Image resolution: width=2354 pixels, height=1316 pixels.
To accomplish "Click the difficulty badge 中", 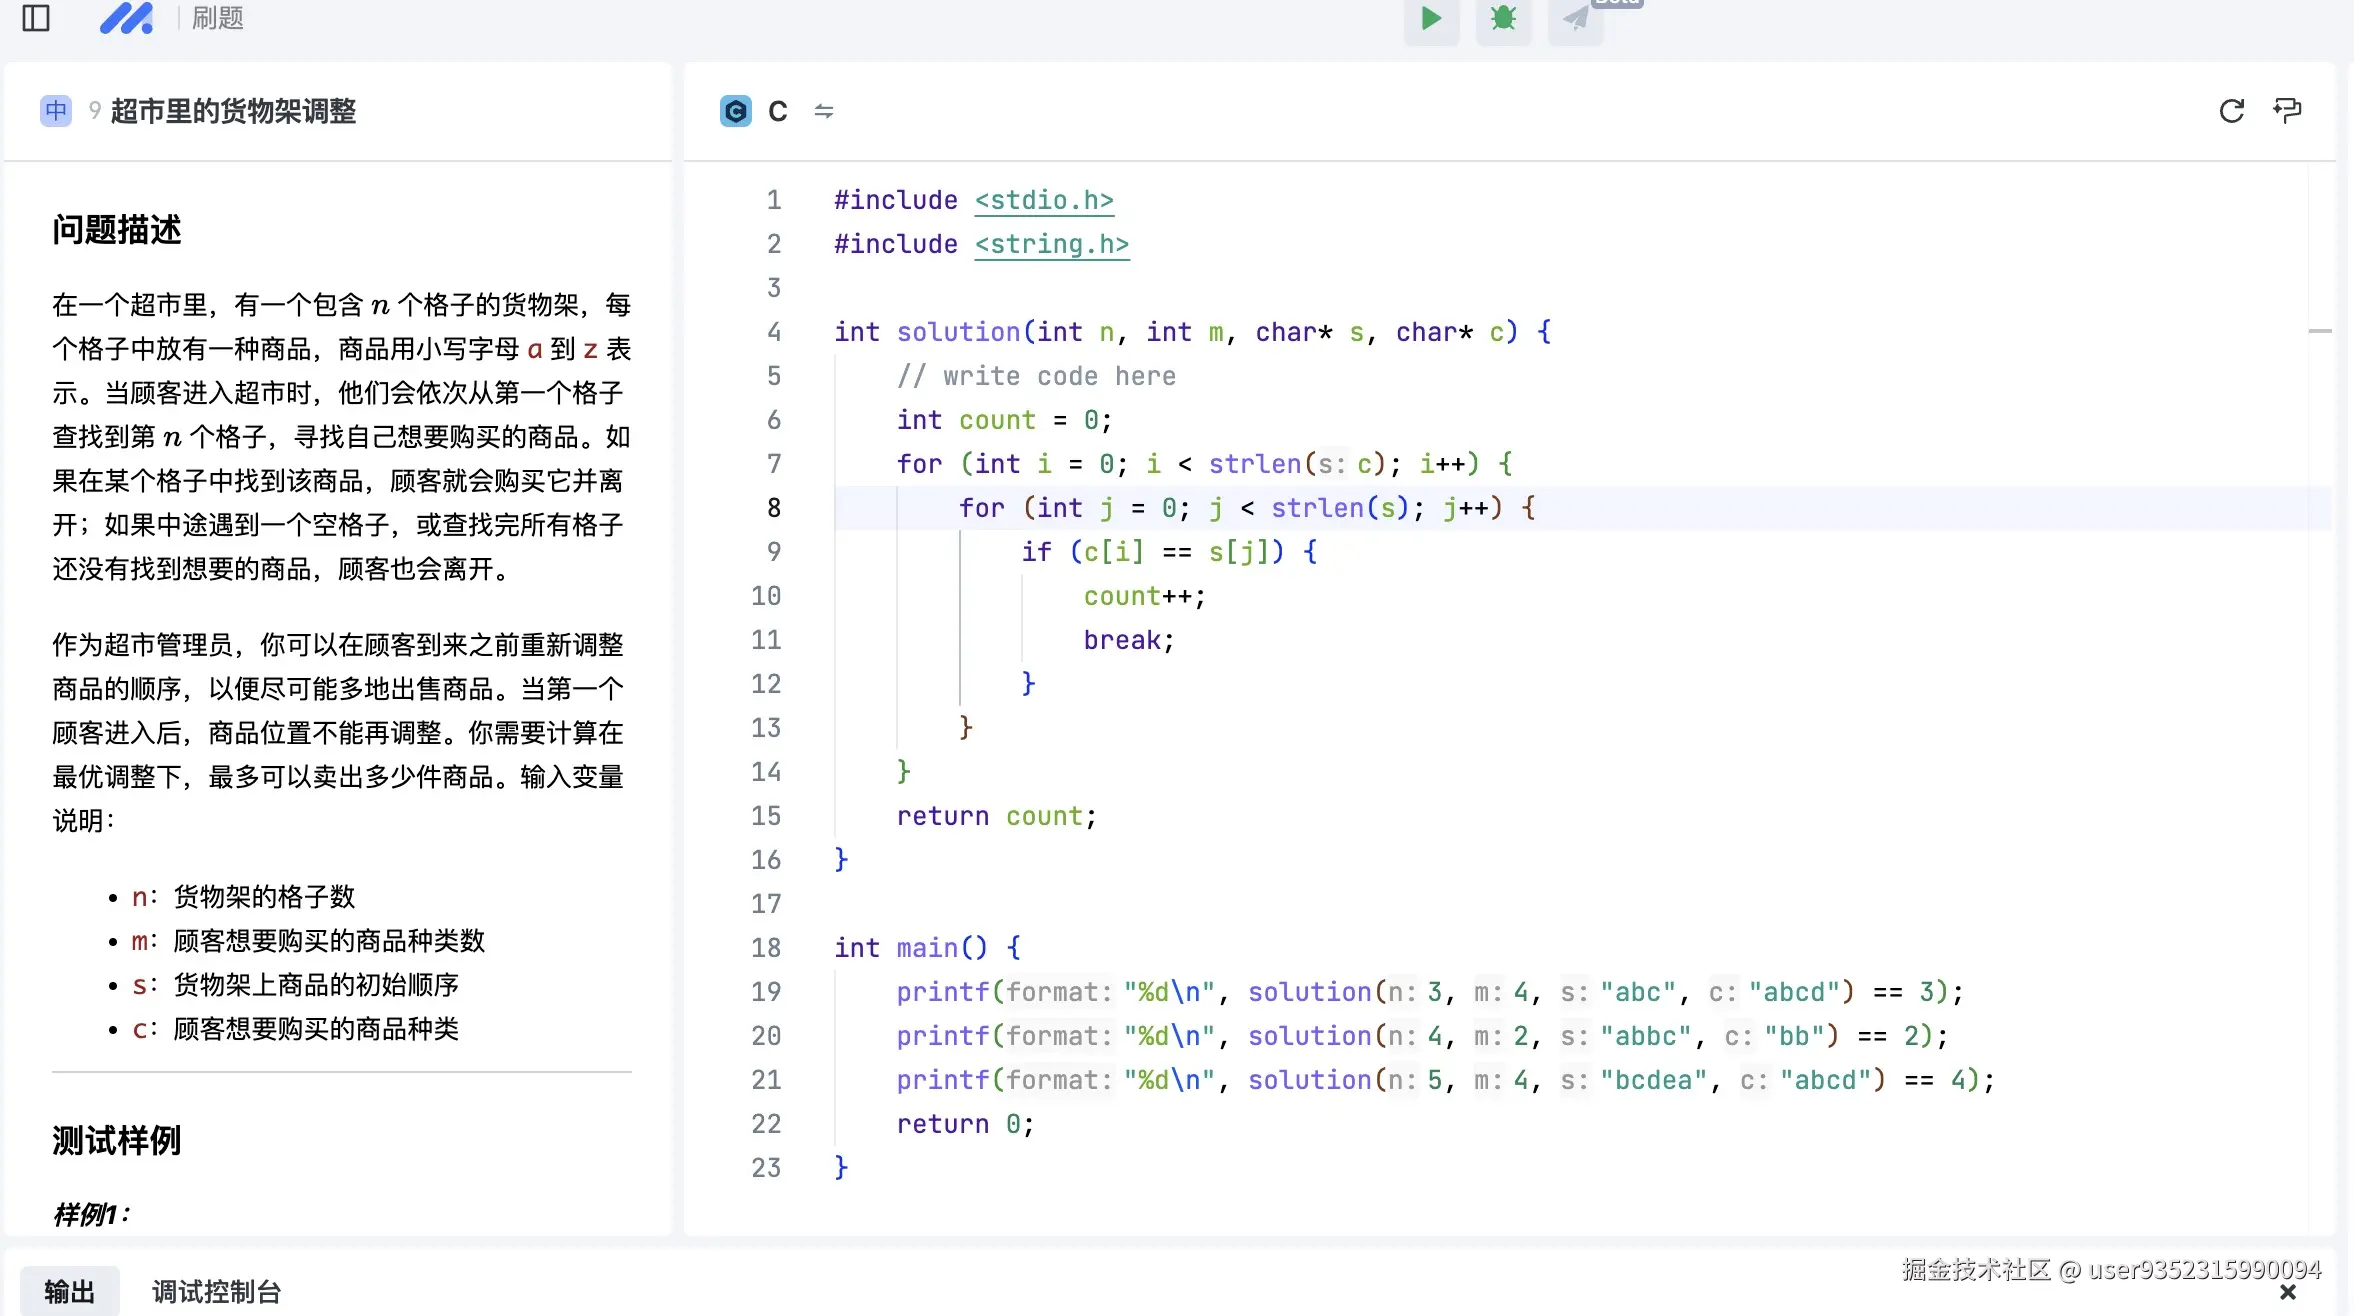I will (56, 111).
